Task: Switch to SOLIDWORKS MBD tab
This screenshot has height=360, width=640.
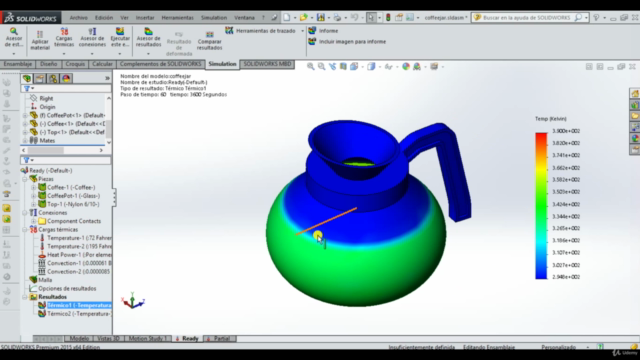Action: pyautogui.click(x=267, y=64)
